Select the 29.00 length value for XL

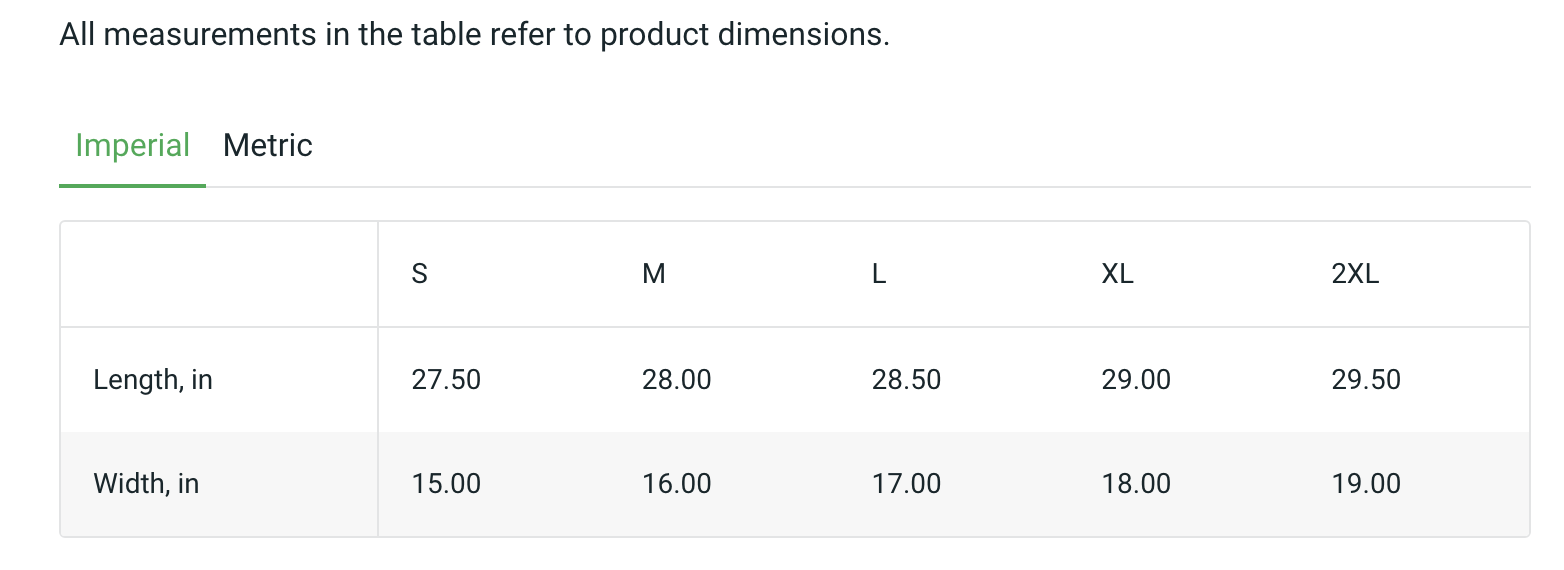[1136, 380]
